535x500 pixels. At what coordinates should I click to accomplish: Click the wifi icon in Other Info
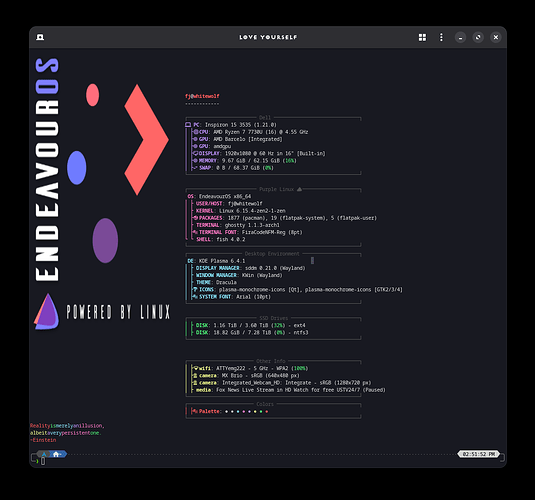tap(196, 368)
